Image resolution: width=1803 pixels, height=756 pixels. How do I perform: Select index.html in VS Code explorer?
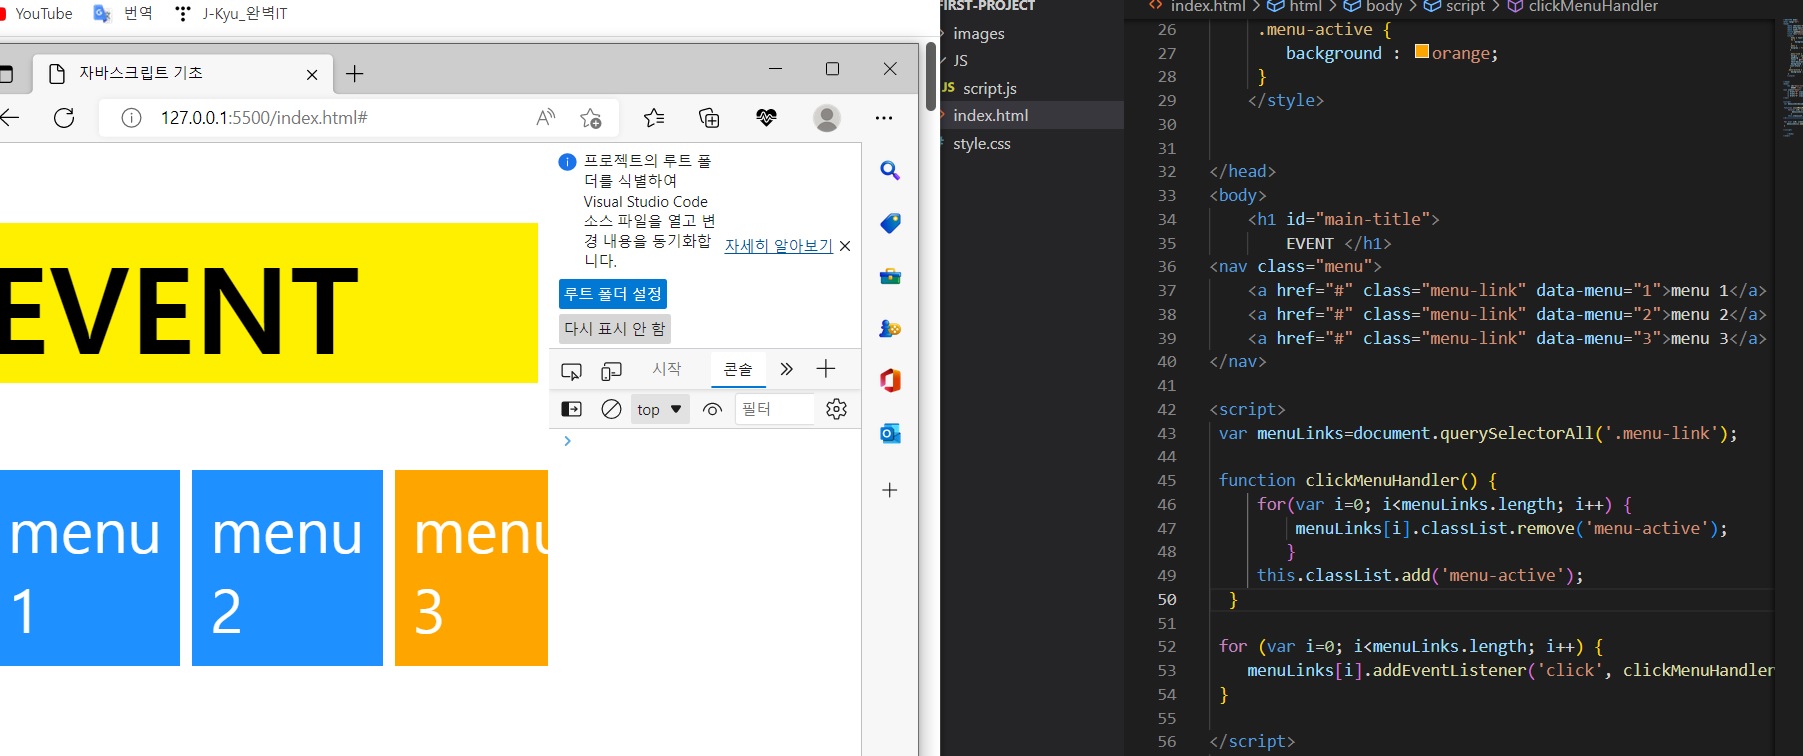(x=990, y=116)
